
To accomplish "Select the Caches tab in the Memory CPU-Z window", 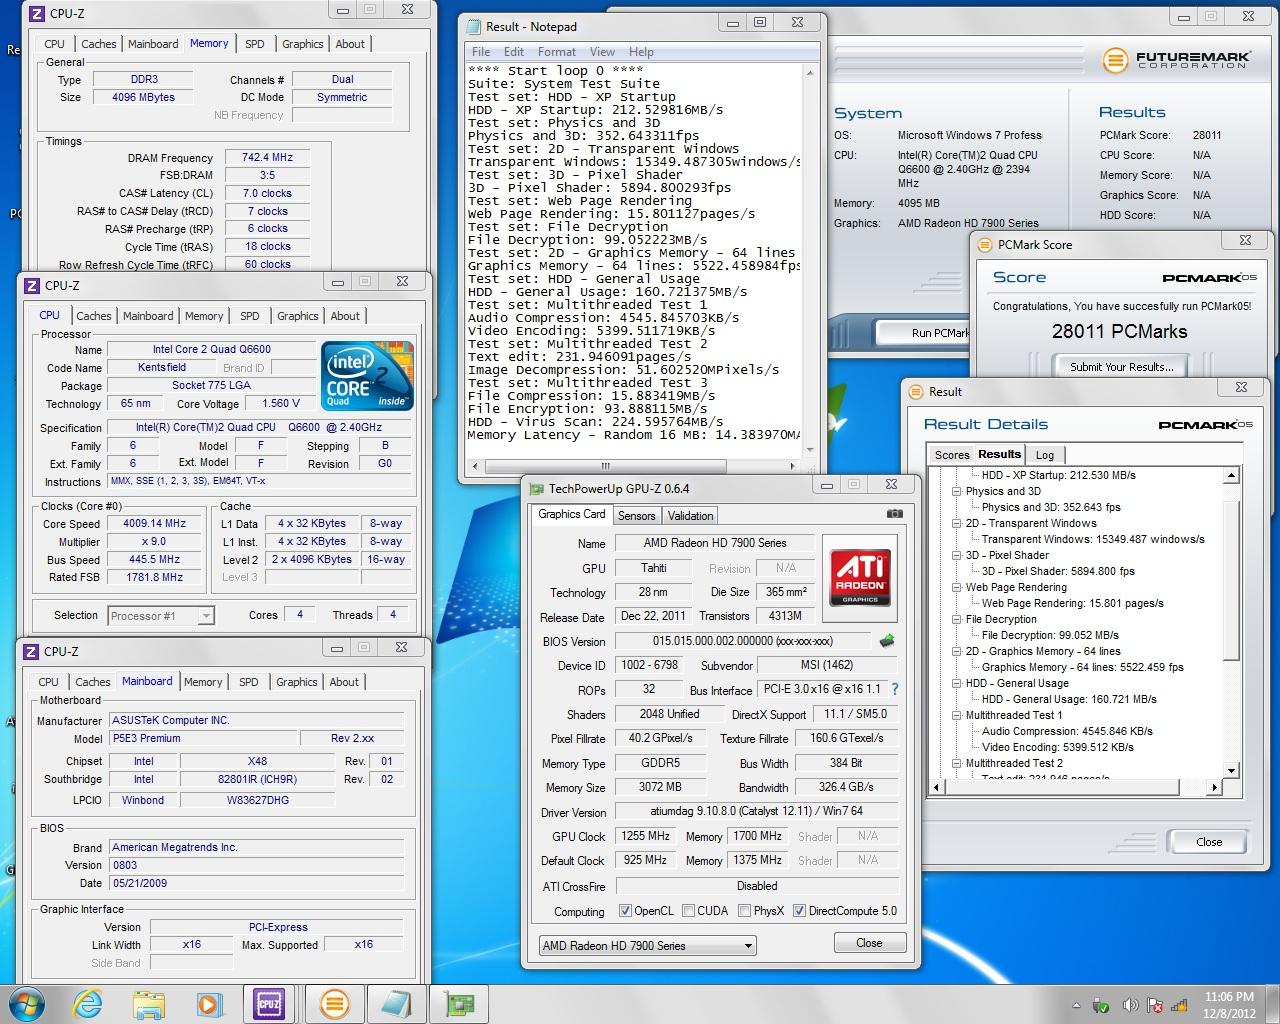I will (99, 44).
